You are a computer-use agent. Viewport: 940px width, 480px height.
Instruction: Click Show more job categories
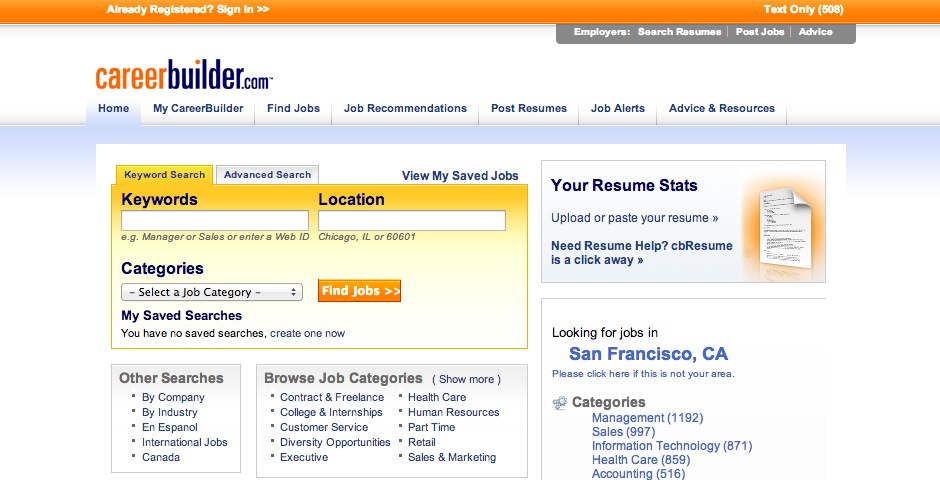[x=466, y=379]
